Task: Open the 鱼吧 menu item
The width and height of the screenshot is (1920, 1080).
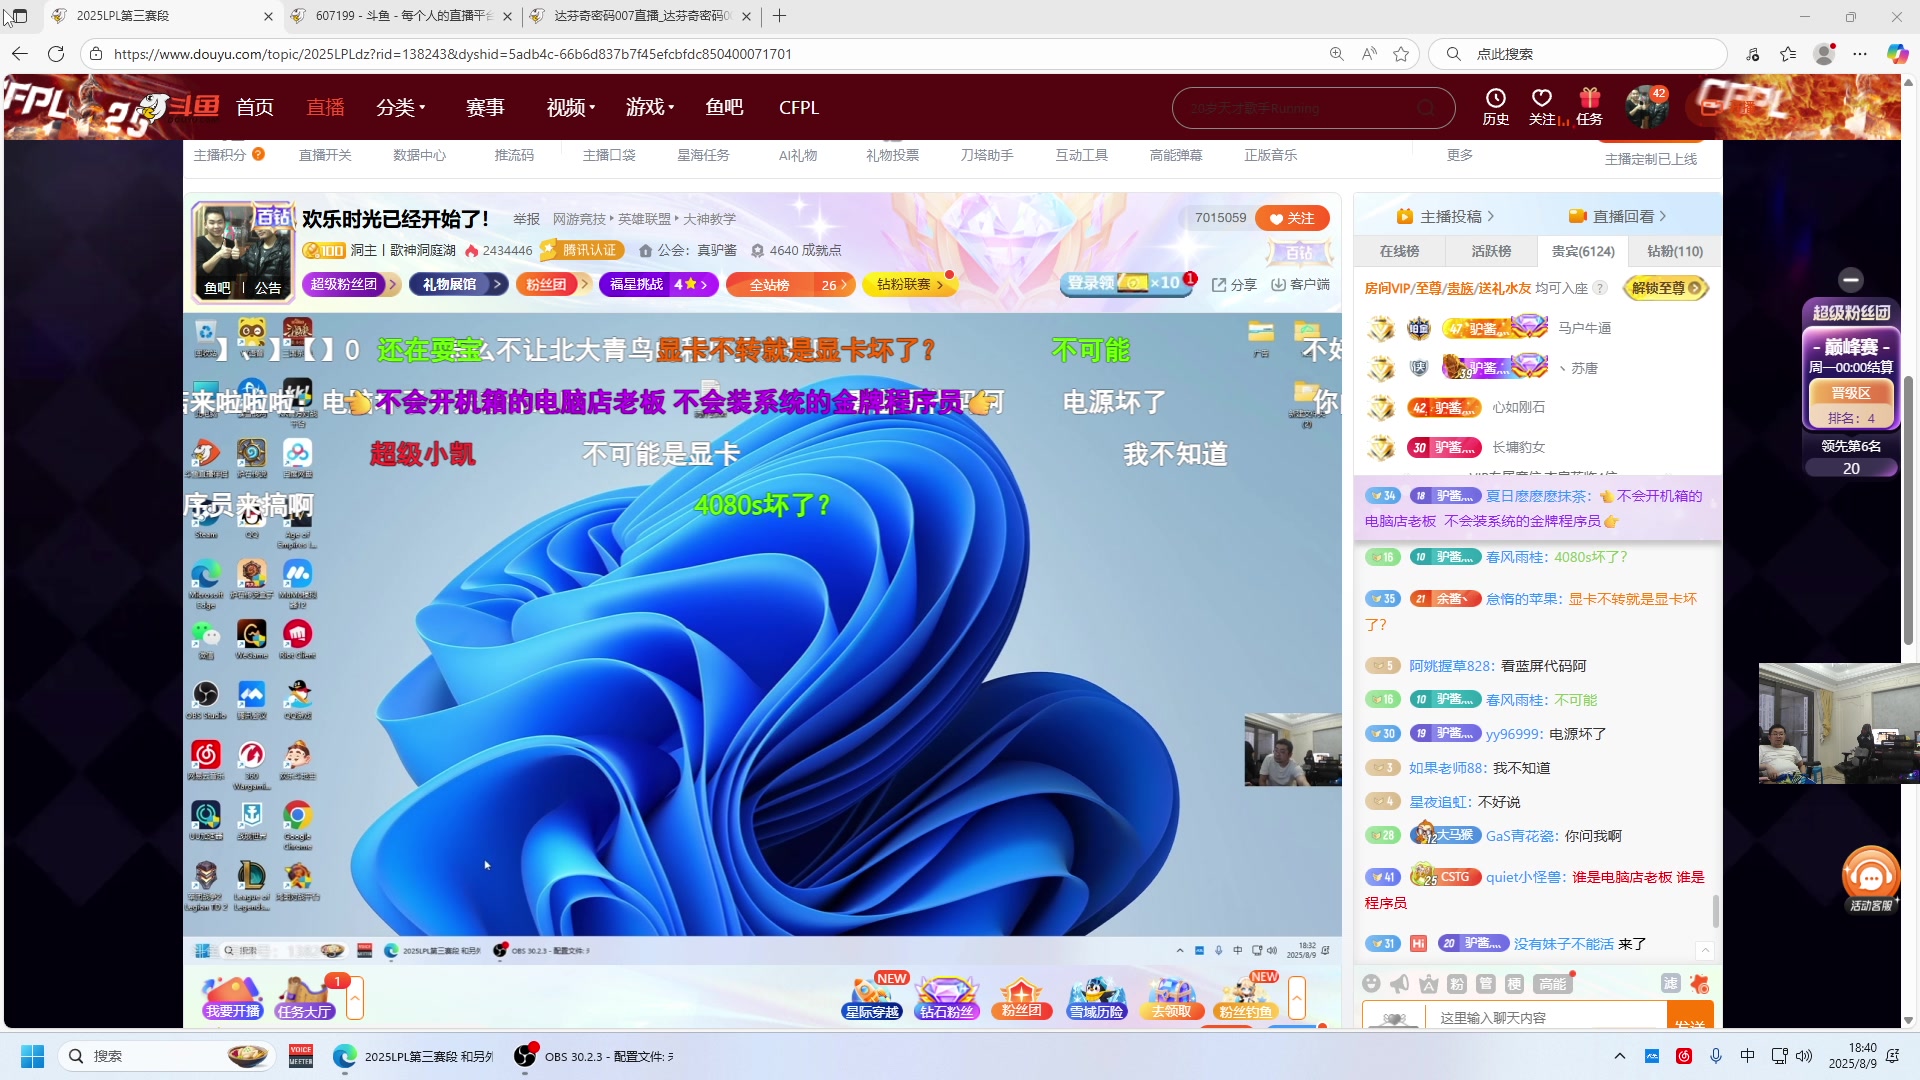Action: [724, 107]
